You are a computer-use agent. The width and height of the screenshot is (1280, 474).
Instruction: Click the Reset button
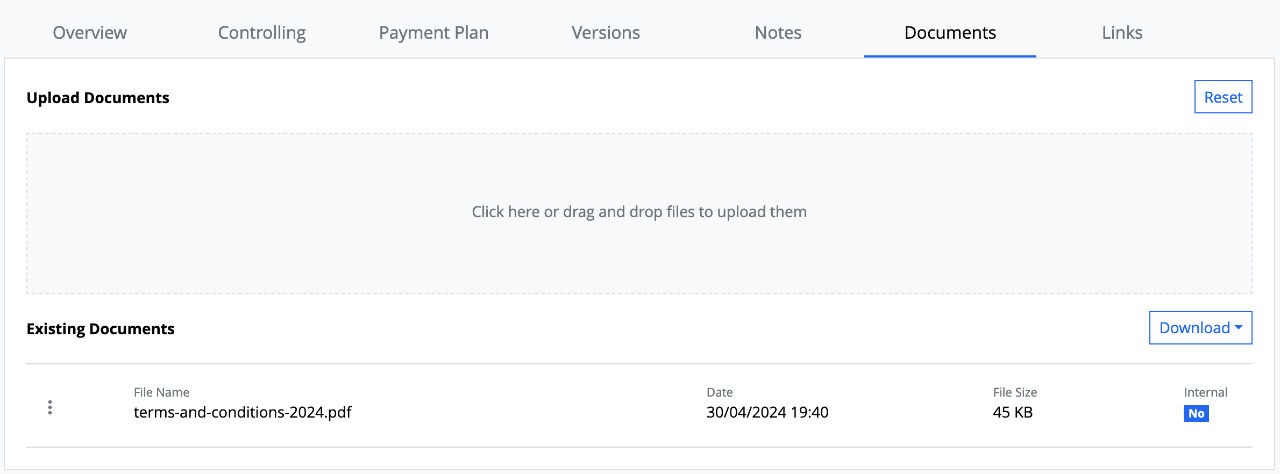(1223, 97)
